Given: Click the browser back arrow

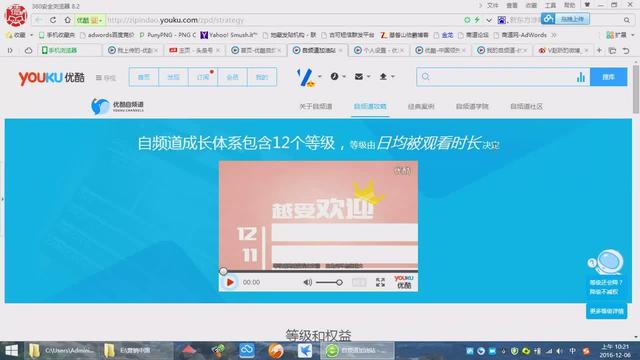Looking at the screenshot, I should (x=38, y=20).
